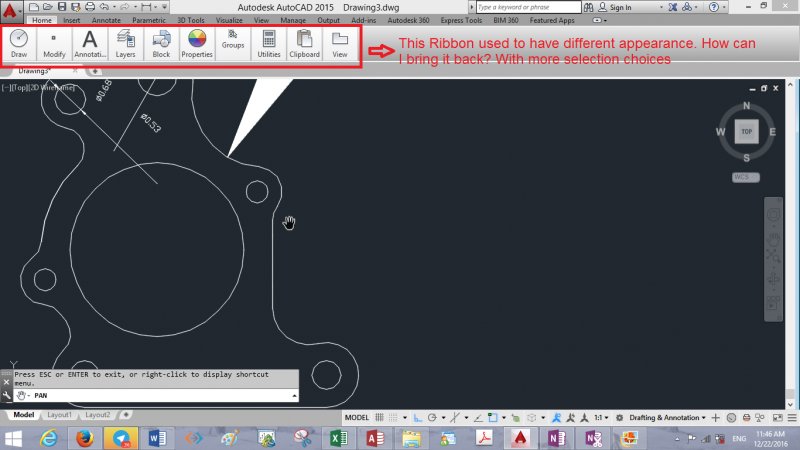
Task: Click the TOP face of ViewCube
Action: [x=746, y=132]
